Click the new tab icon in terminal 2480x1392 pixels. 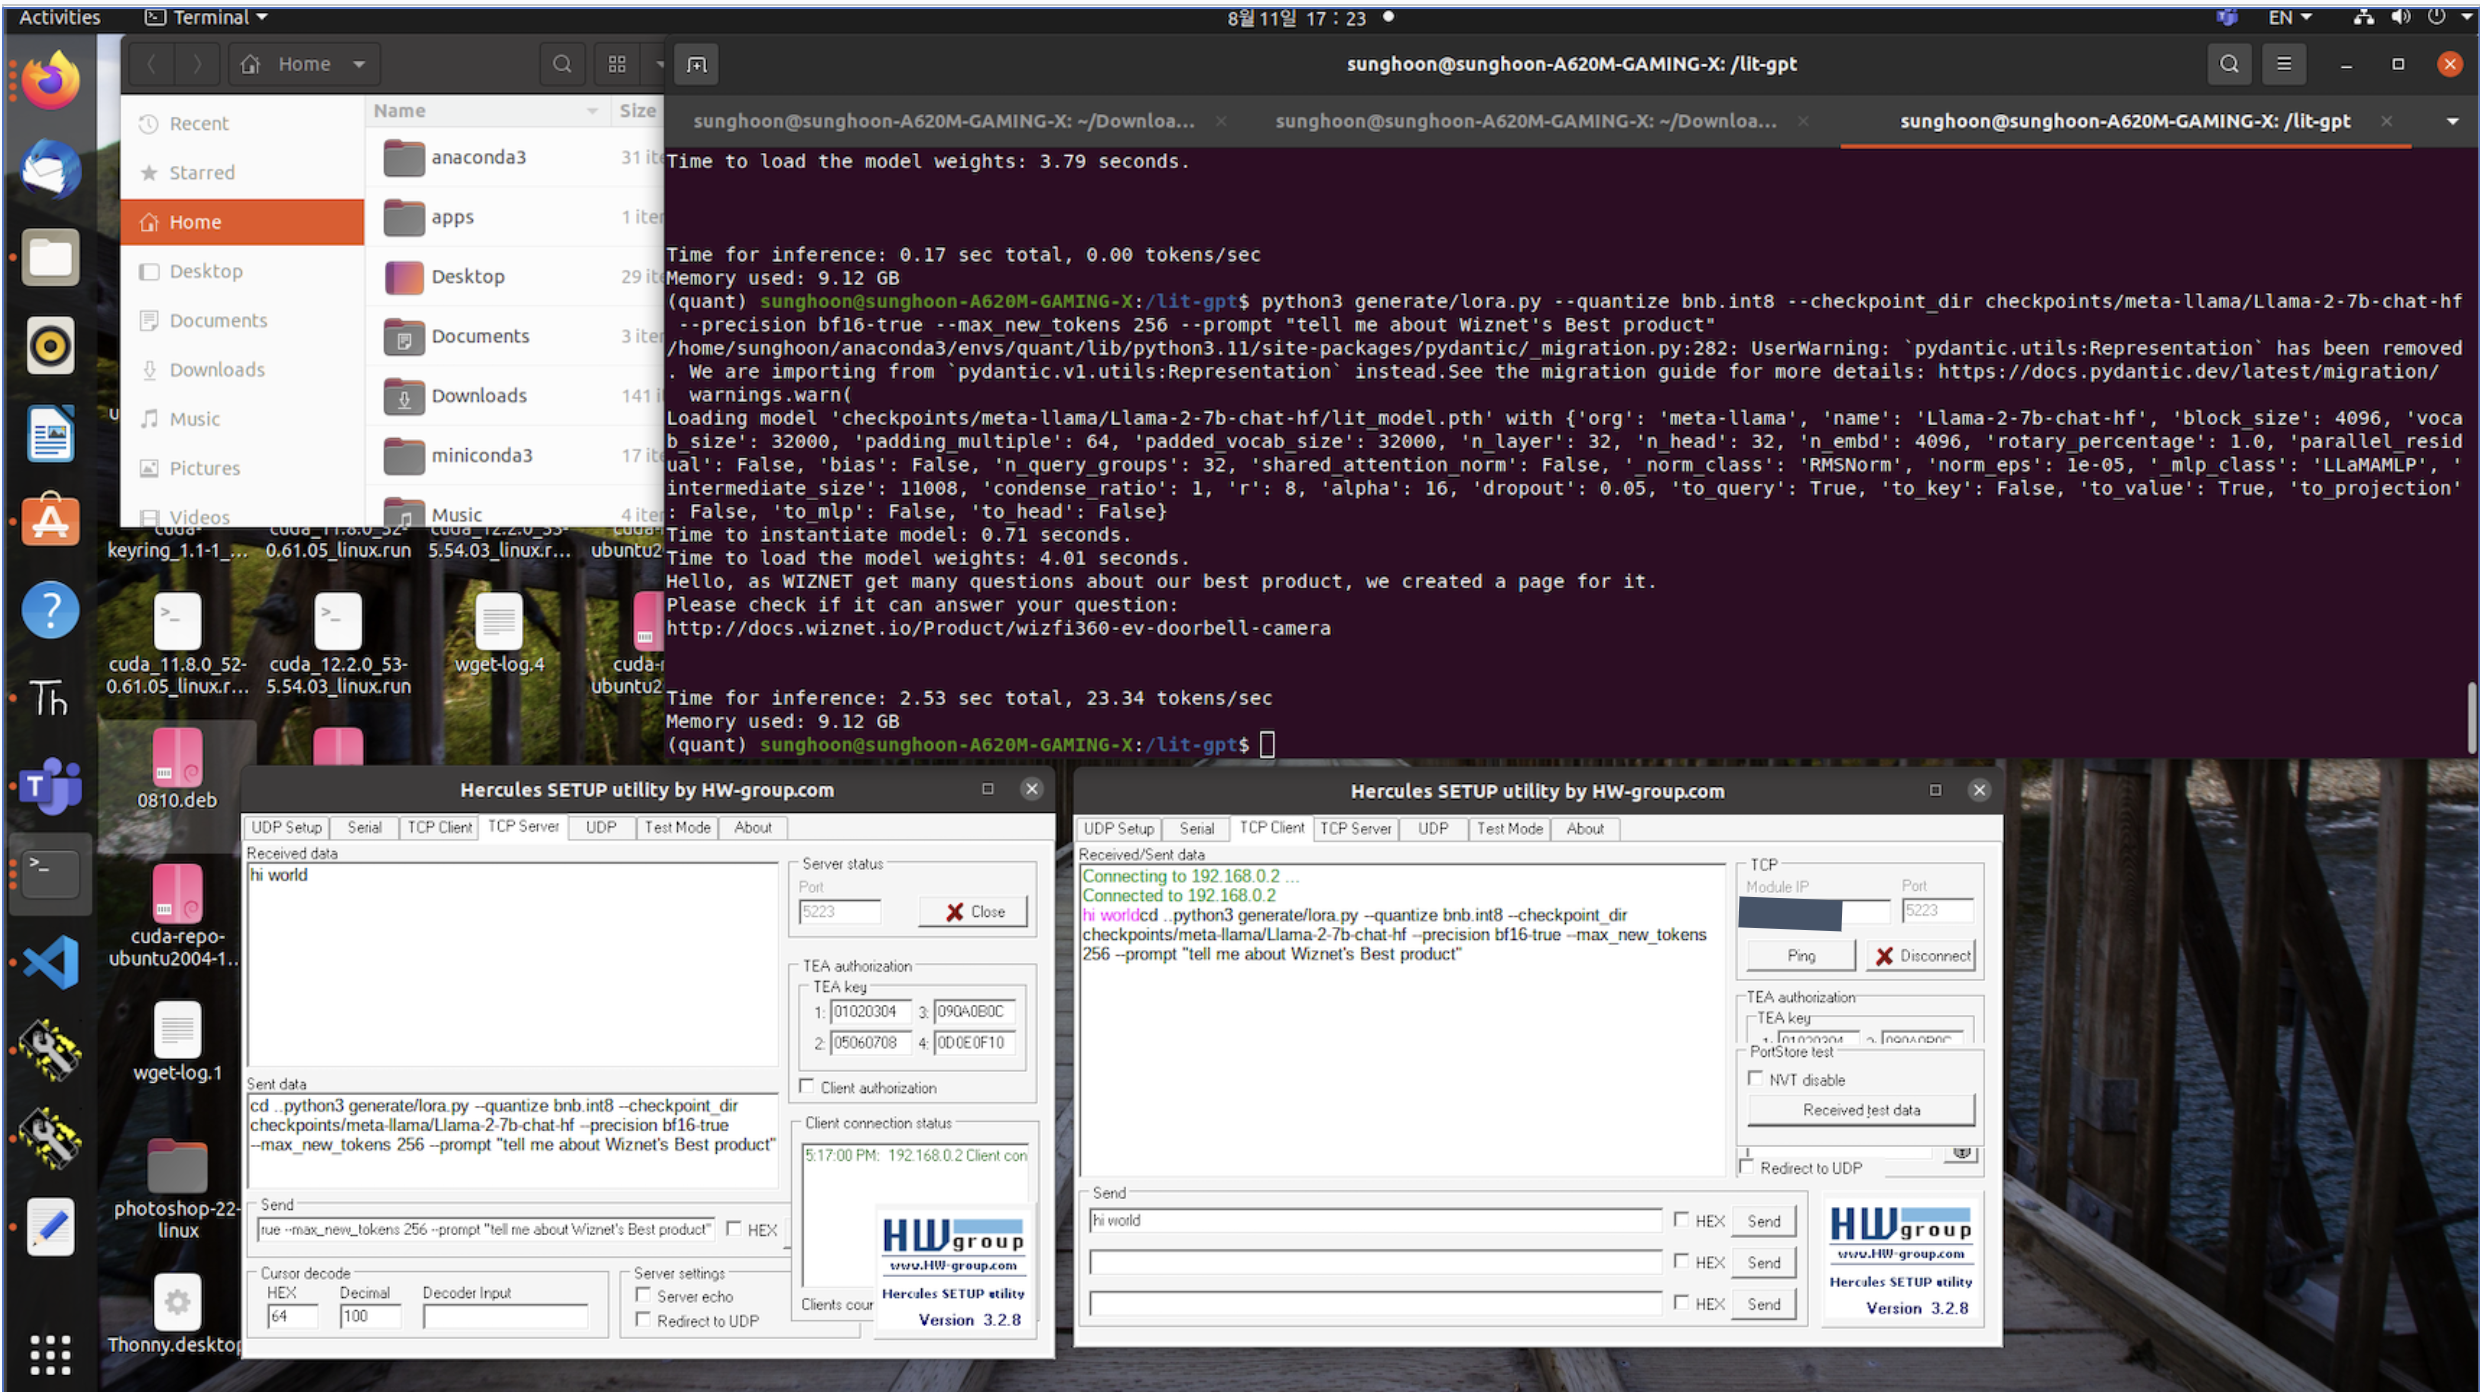[x=697, y=64]
